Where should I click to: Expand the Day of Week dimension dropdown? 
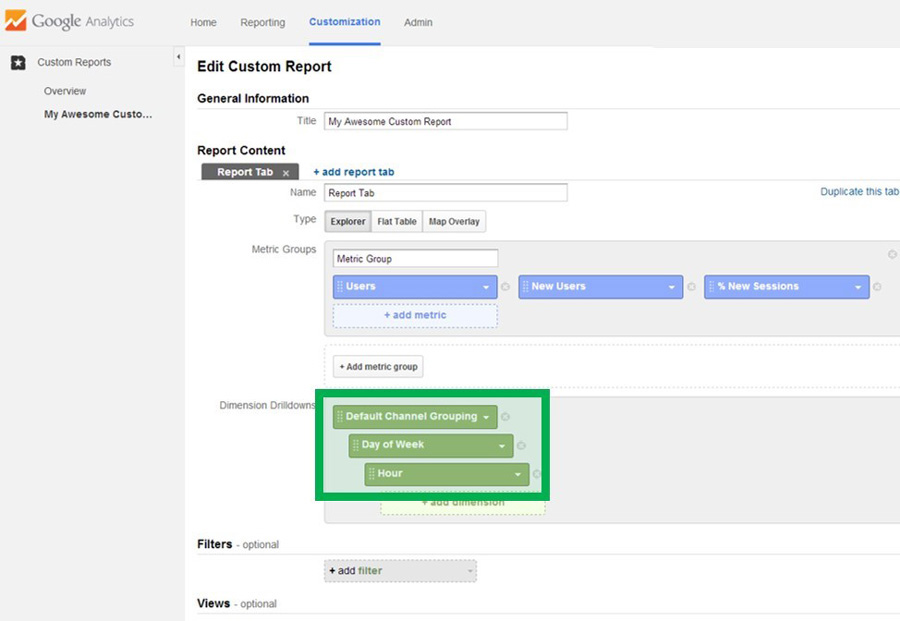pyautogui.click(x=502, y=446)
